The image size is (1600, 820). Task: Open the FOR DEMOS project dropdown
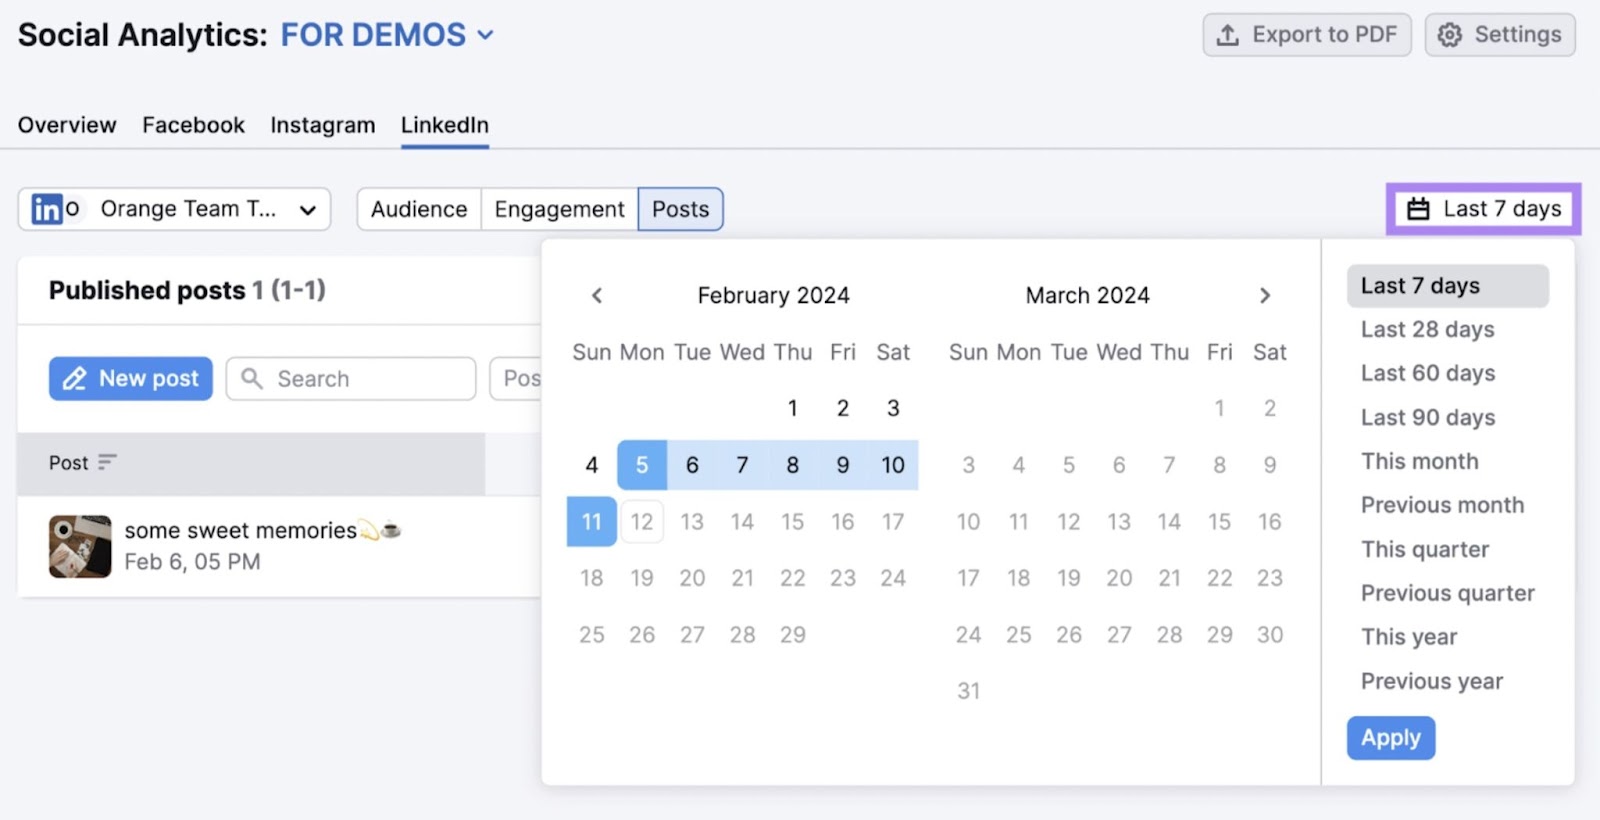(x=387, y=35)
